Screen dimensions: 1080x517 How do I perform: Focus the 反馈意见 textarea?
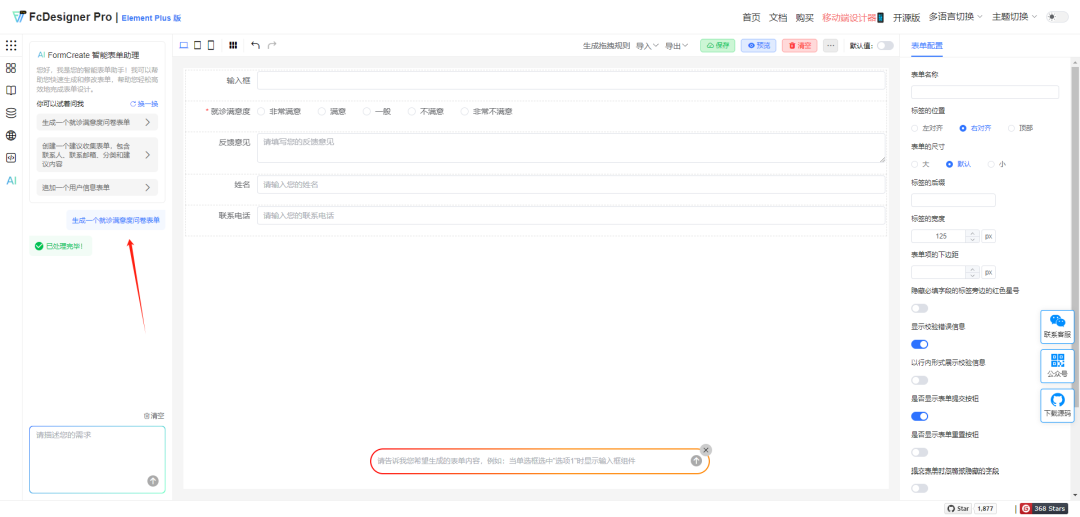pyautogui.click(x=571, y=148)
